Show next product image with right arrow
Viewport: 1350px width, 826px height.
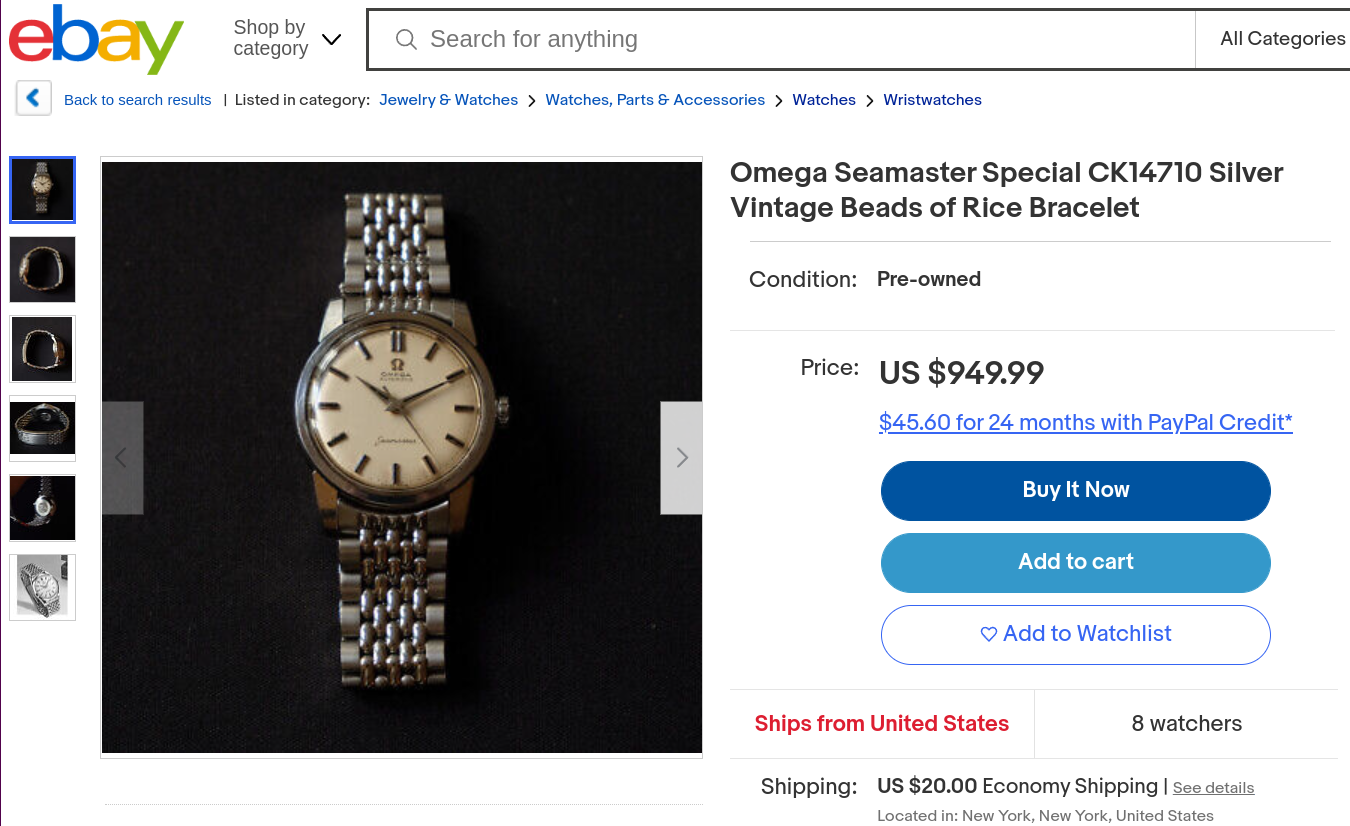point(681,458)
